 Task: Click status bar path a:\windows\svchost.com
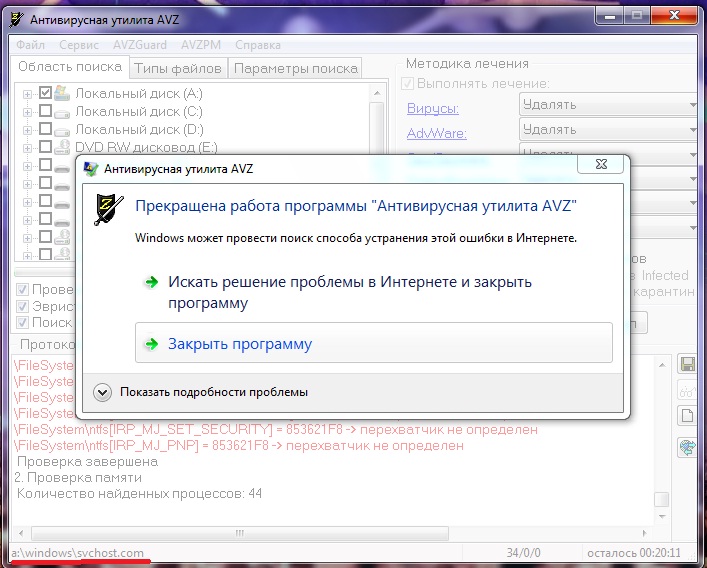[78, 553]
